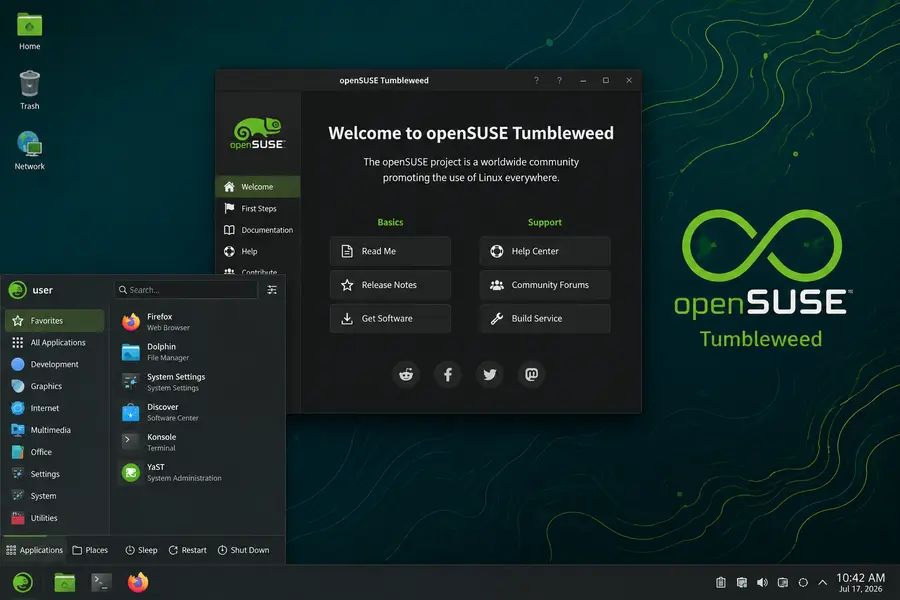This screenshot has width=900, height=600.
Task: Switch to launcher Places tab
Action: tap(90, 550)
